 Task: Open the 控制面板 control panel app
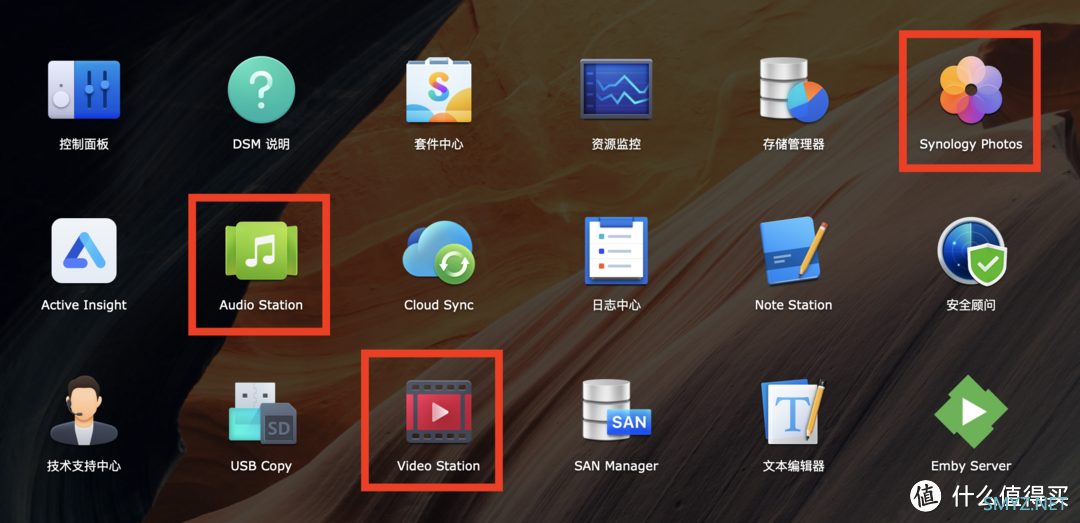point(84,91)
